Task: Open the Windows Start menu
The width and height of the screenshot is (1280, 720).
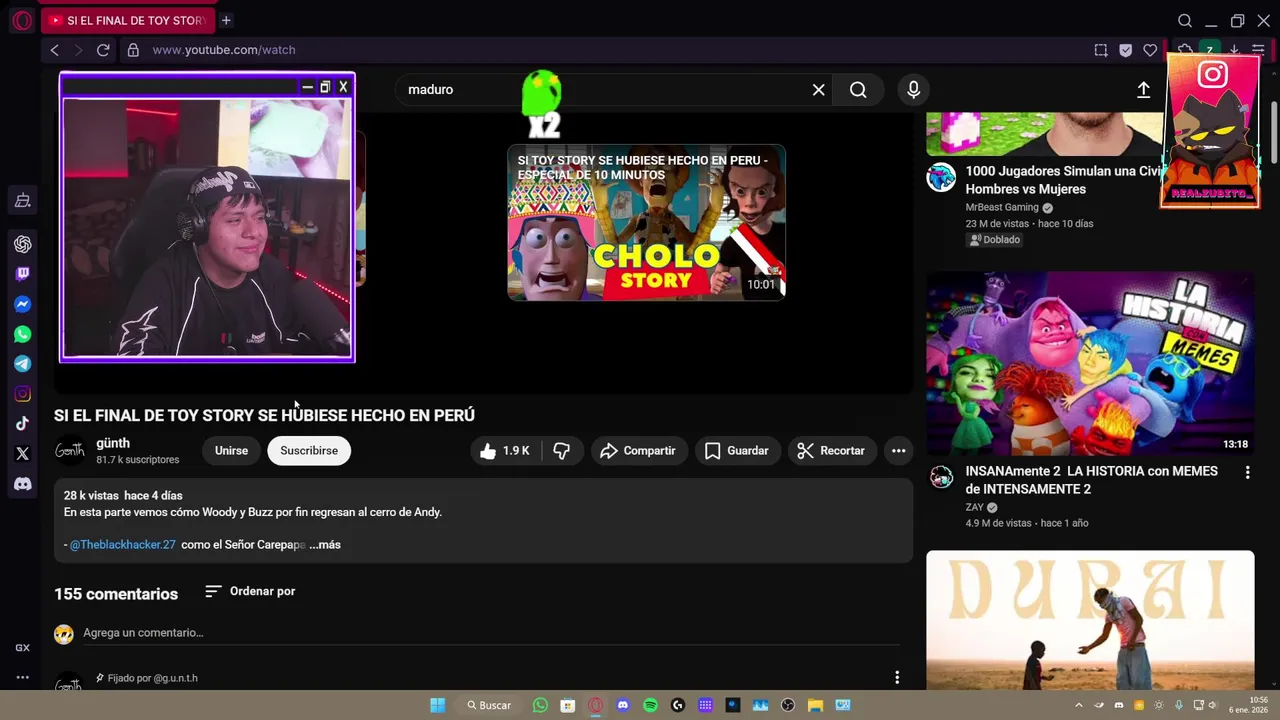Action: pyautogui.click(x=437, y=705)
